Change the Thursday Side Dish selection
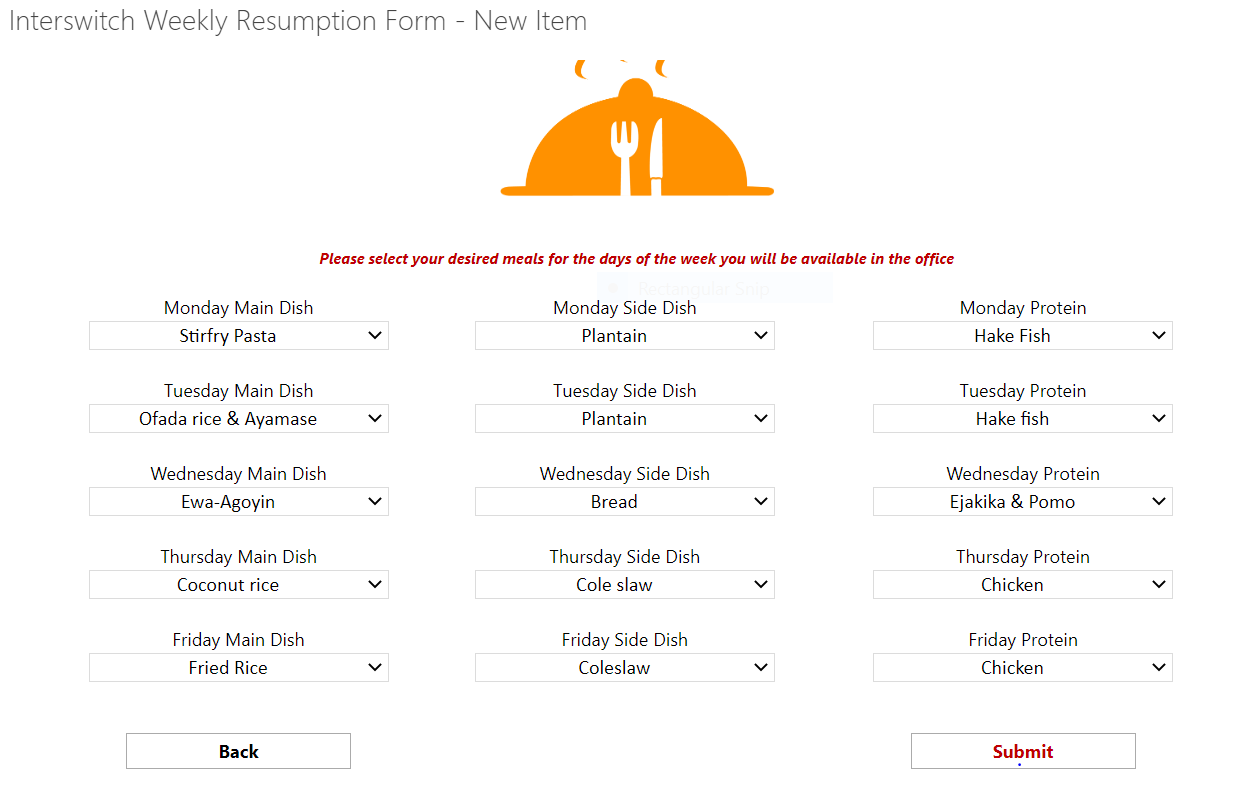The image size is (1239, 790). (x=624, y=585)
